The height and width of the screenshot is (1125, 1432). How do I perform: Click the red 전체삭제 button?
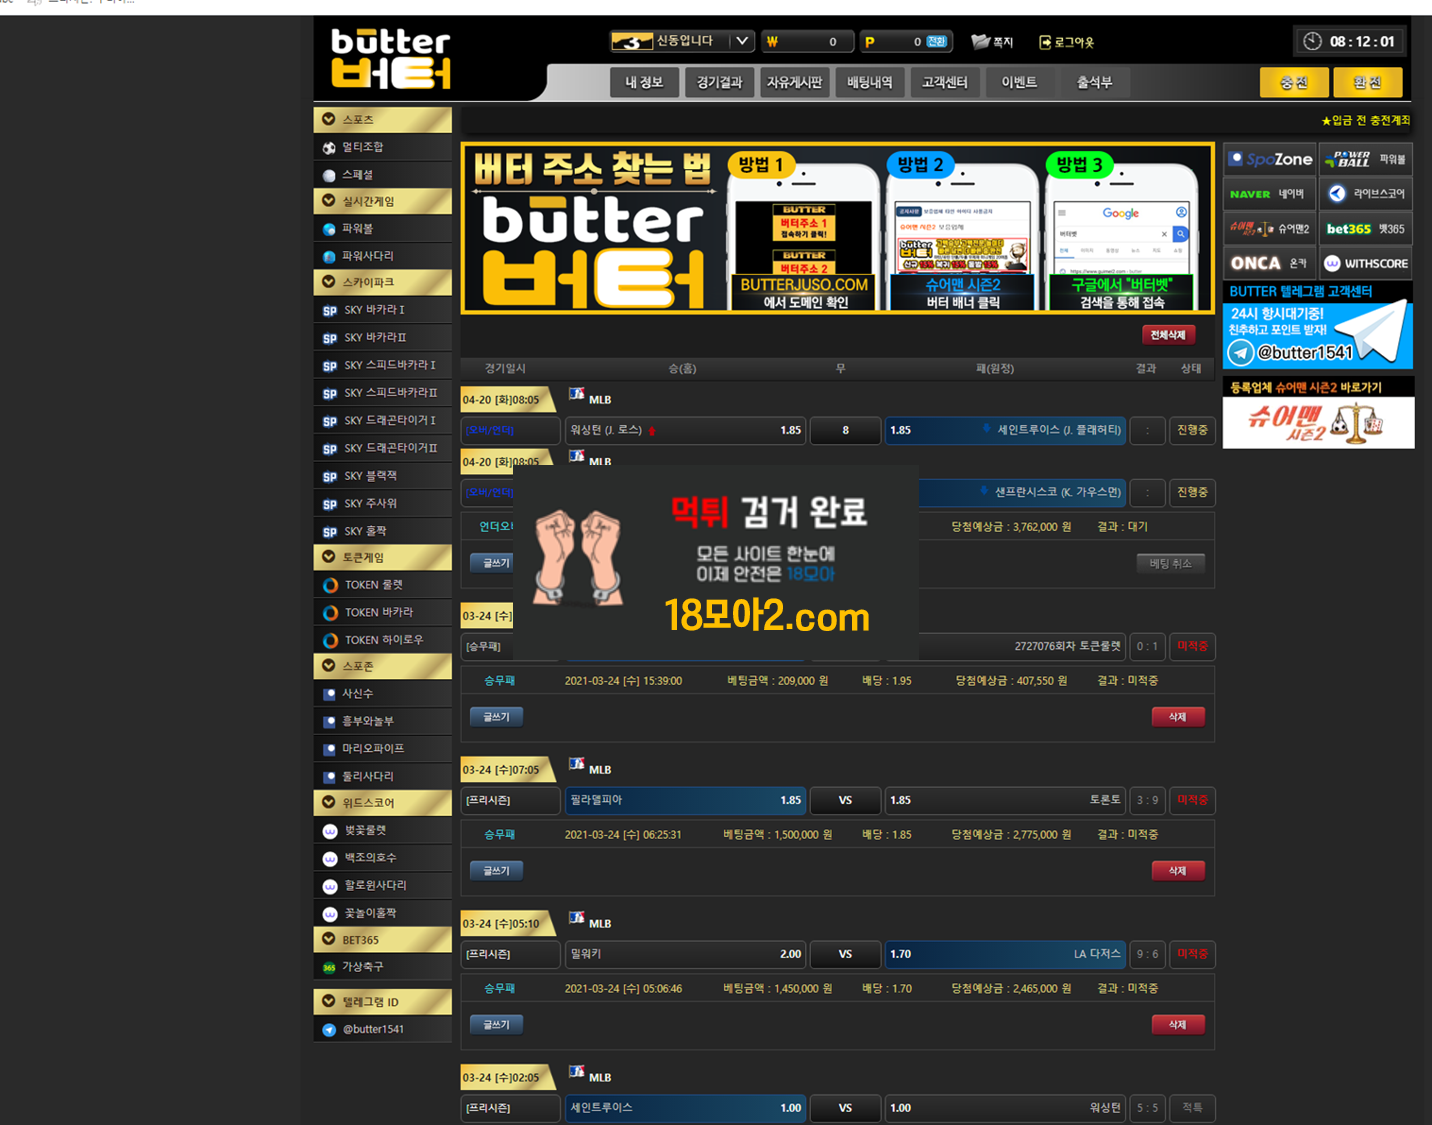click(x=1168, y=335)
